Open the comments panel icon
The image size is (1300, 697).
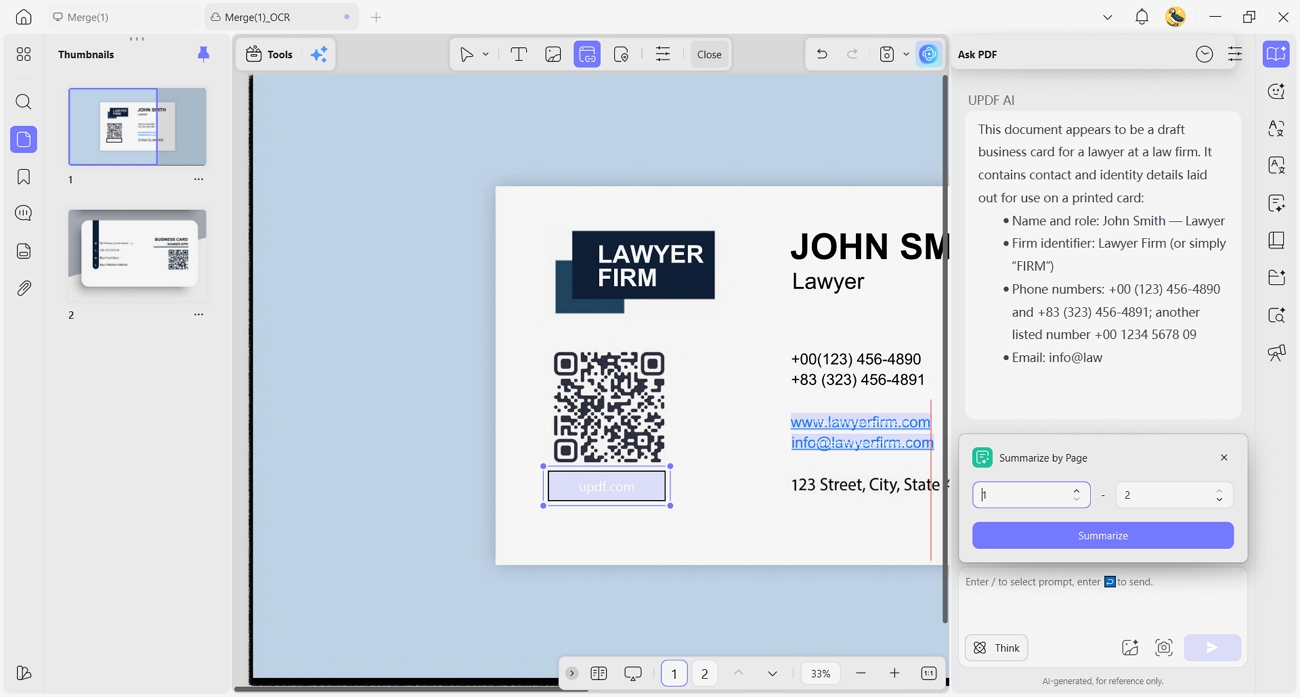(x=23, y=213)
